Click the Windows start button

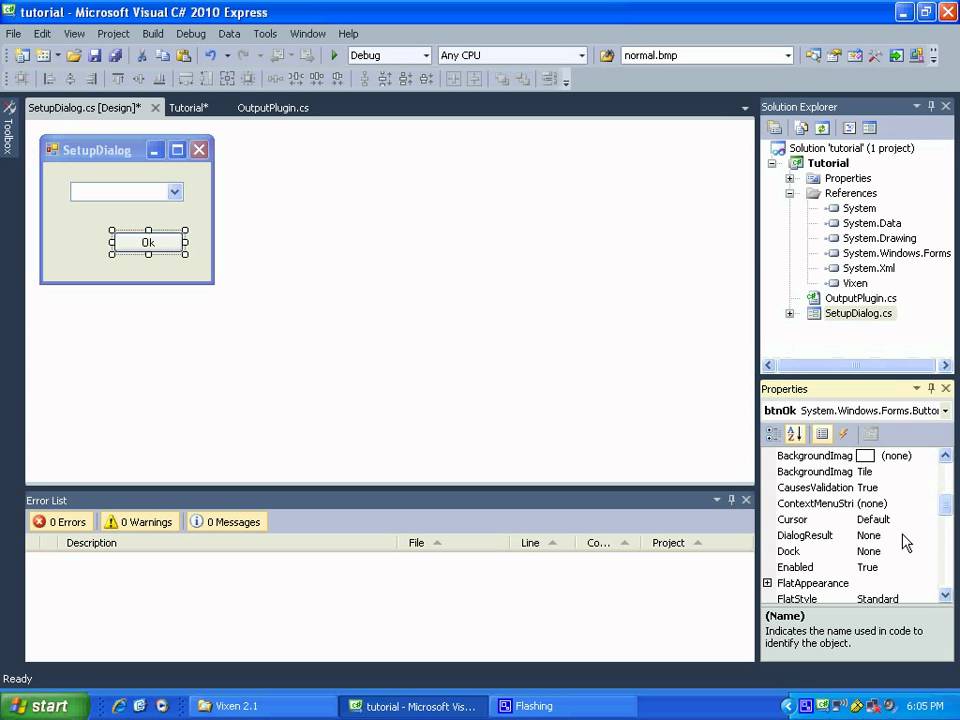[x=44, y=706]
